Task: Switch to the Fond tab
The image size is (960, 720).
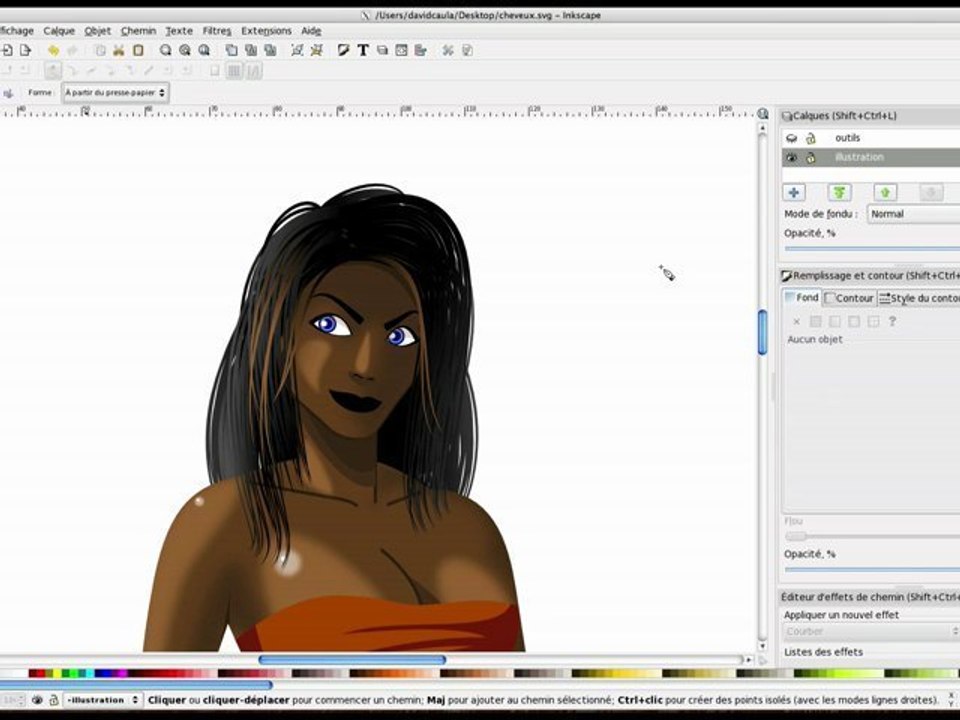Action: tap(802, 298)
